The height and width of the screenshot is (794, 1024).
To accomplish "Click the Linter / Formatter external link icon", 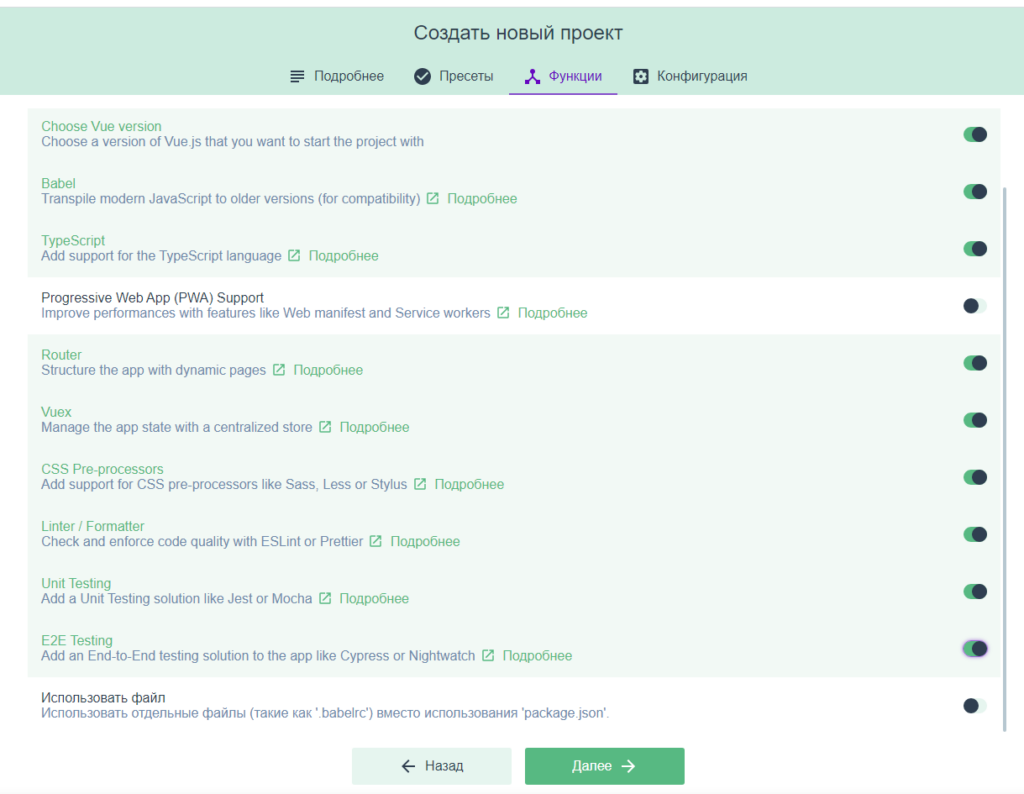I will coord(376,541).
